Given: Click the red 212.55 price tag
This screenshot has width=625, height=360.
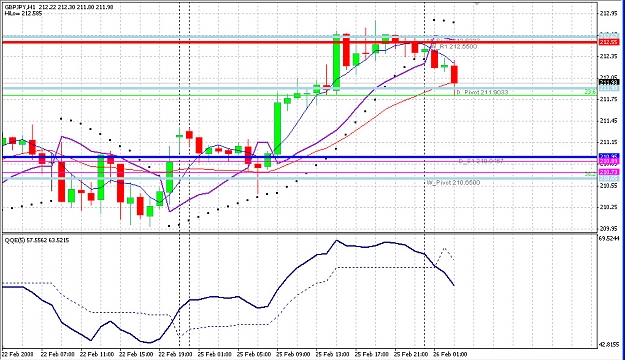Looking at the screenshot, I should [x=608, y=42].
